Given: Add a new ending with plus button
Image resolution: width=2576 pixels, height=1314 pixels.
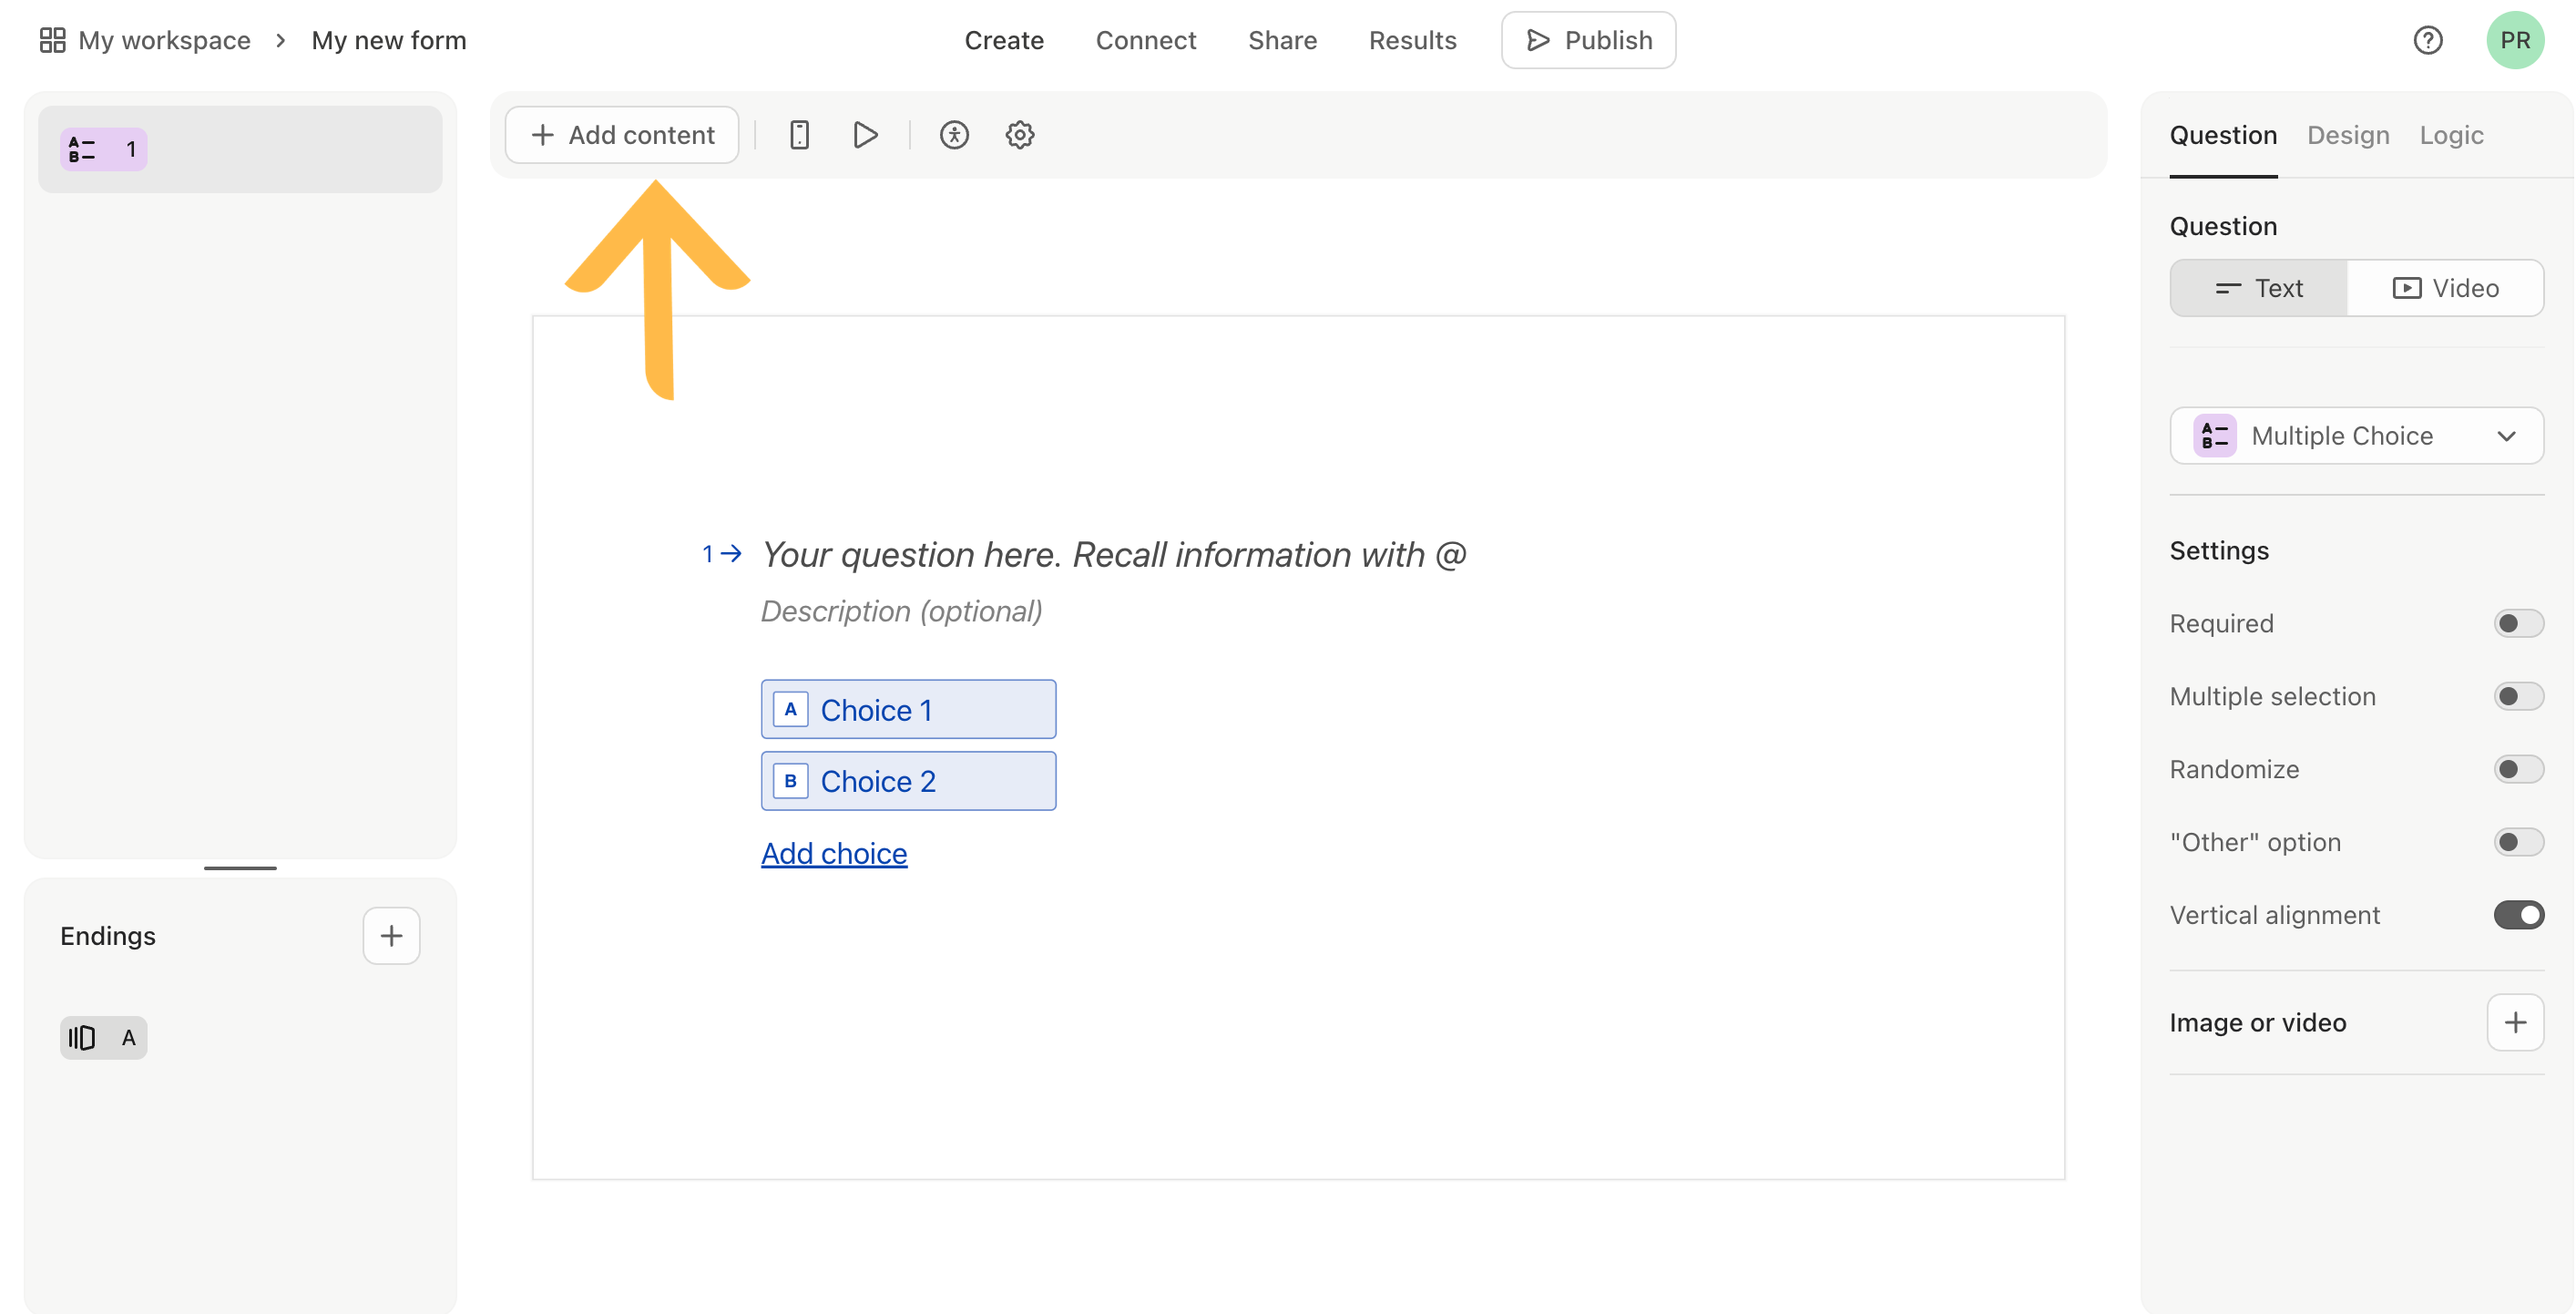Looking at the screenshot, I should click(391, 935).
